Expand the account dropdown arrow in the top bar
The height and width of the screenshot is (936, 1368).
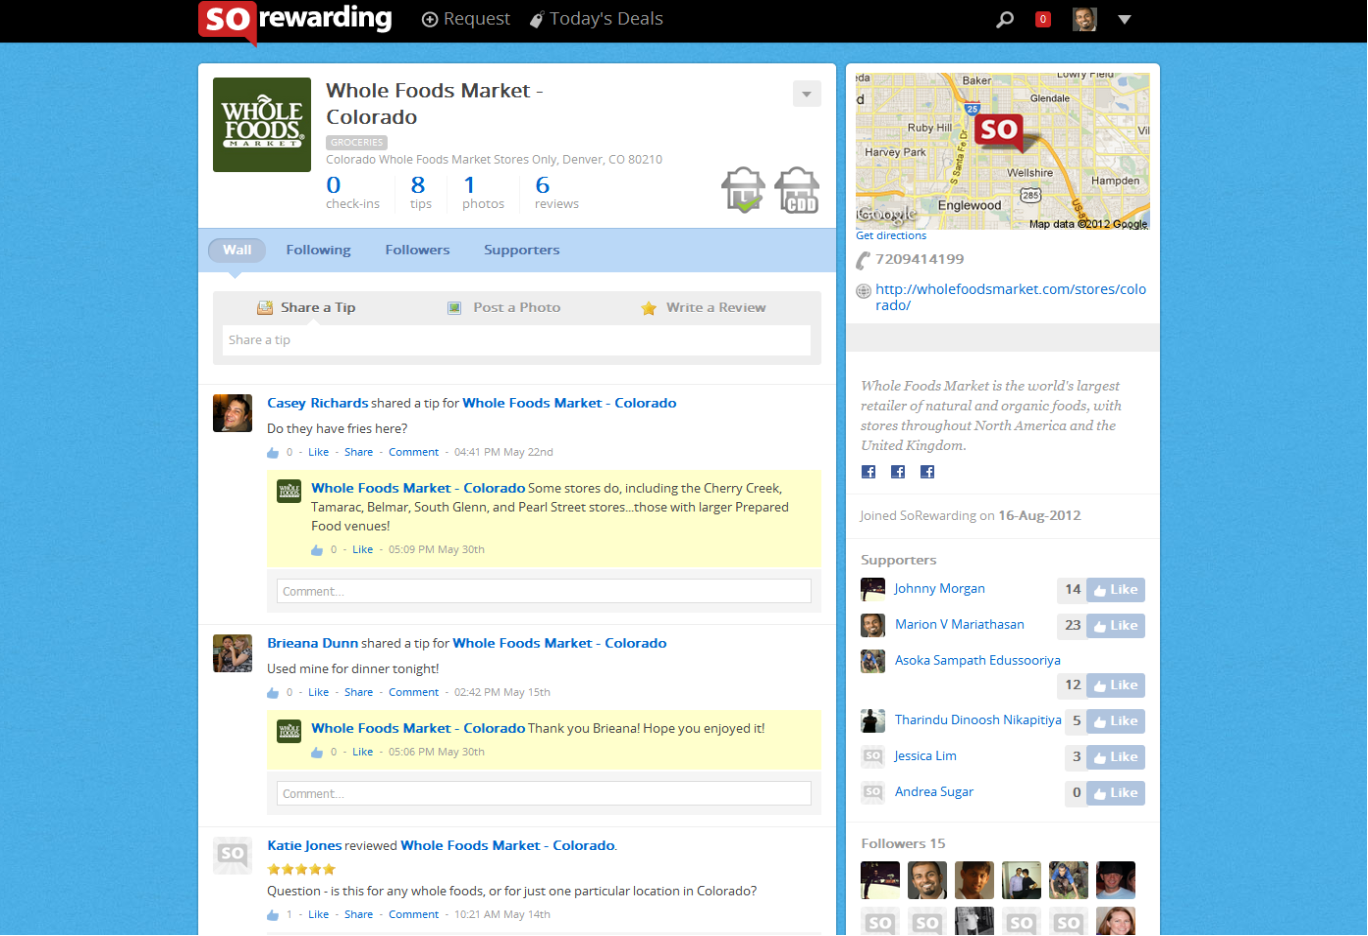1125,19
